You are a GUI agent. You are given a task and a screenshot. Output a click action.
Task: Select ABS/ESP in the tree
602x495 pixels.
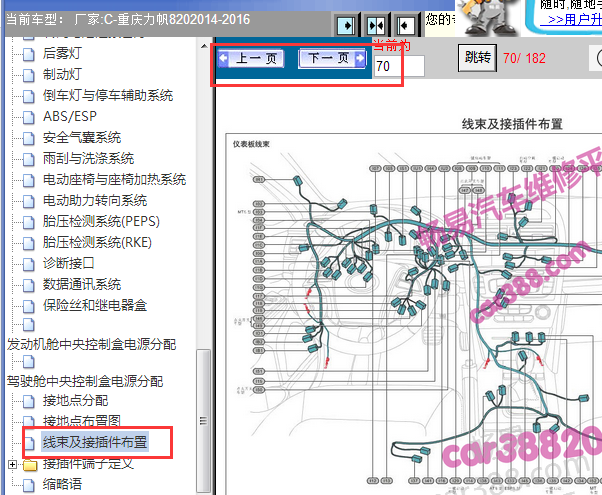[x=70, y=116]
